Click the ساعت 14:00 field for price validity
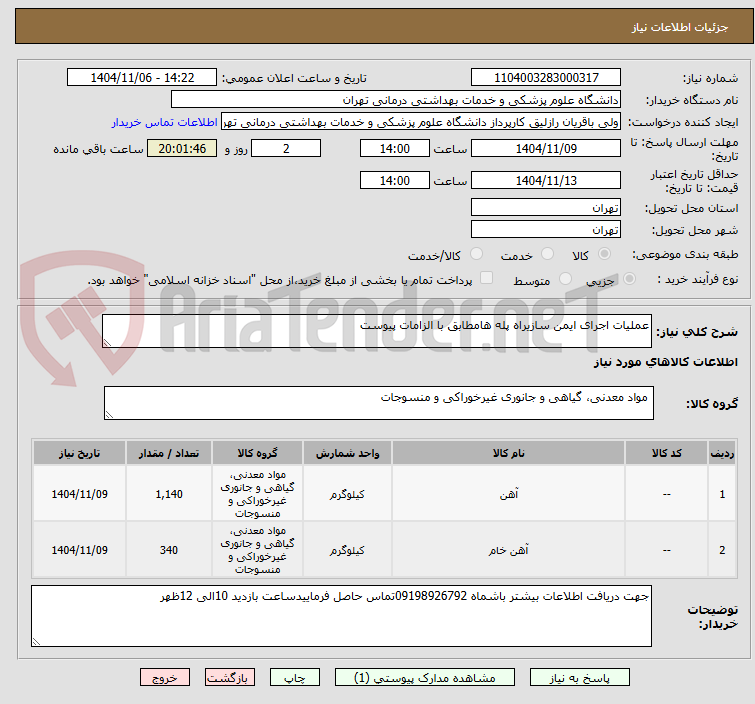Viewport: 755px width, 704px height. coord(394,181)
